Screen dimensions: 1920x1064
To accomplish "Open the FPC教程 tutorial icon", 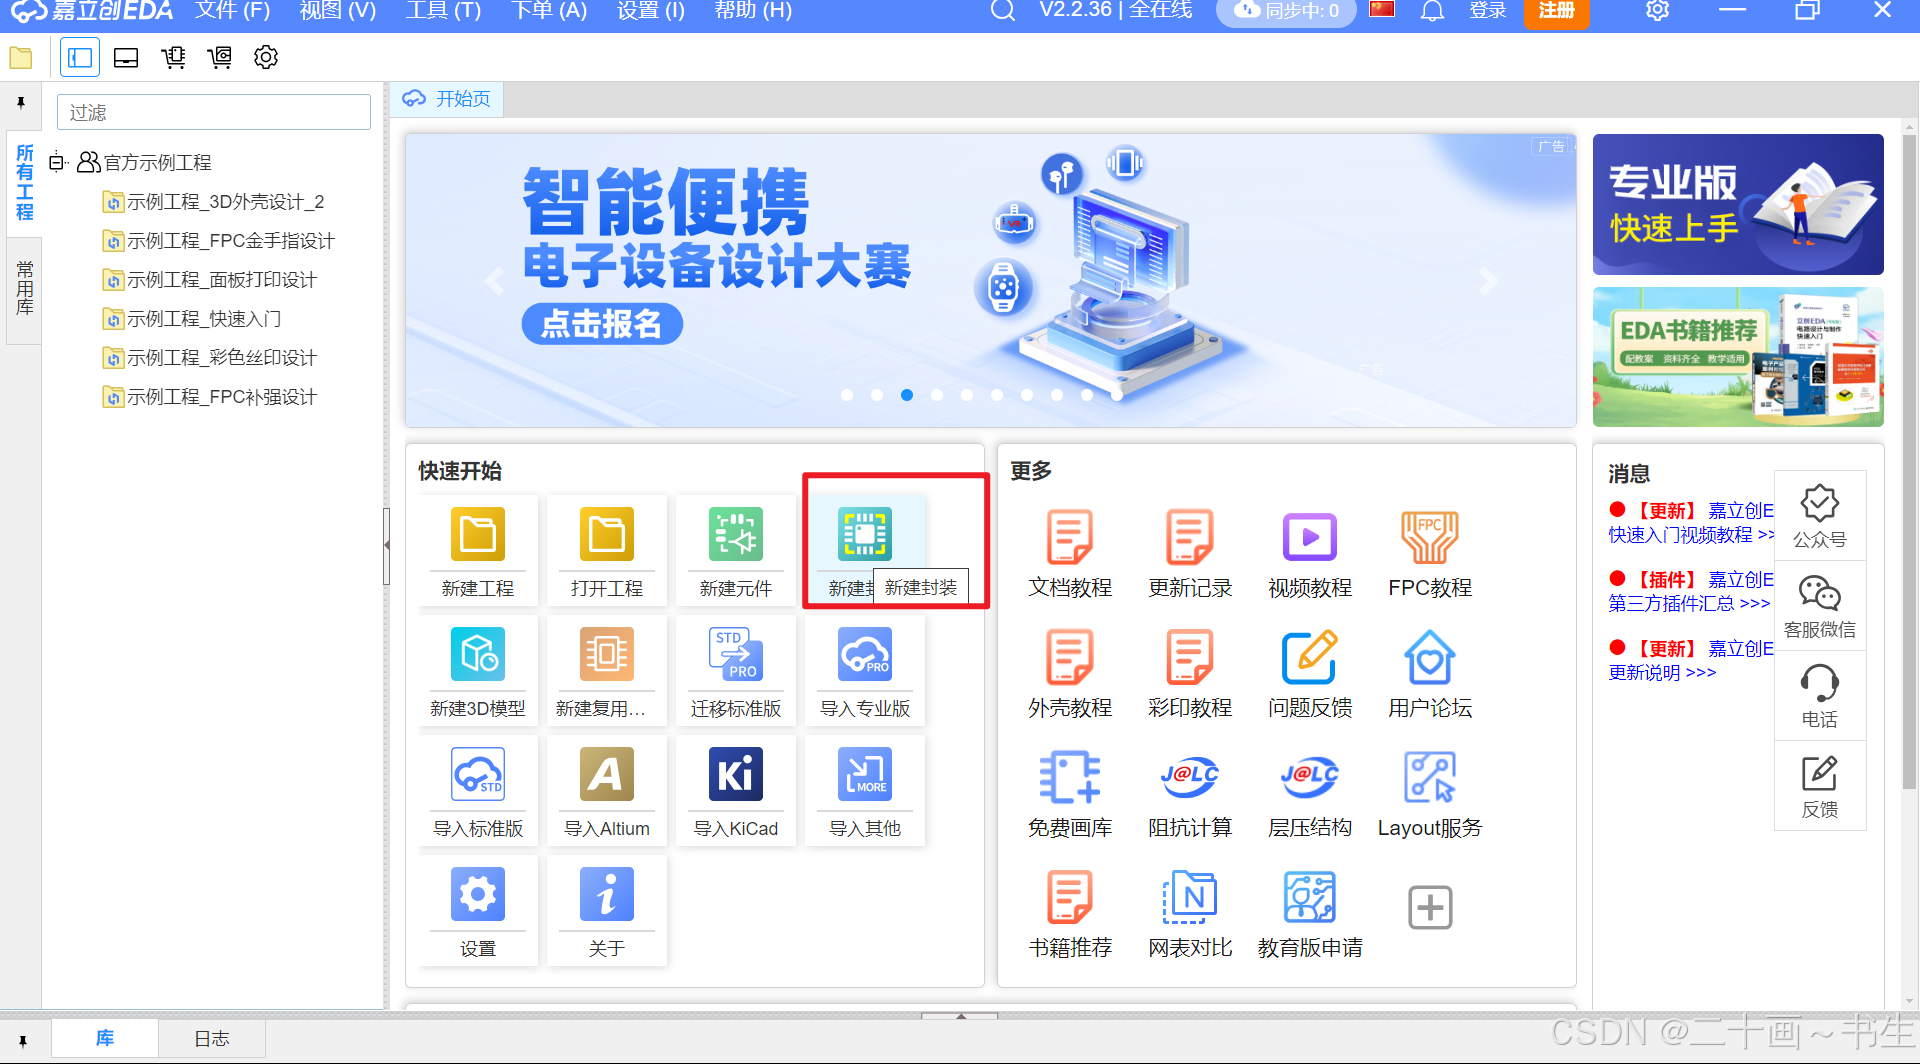I will click(x=1430, y=537).
